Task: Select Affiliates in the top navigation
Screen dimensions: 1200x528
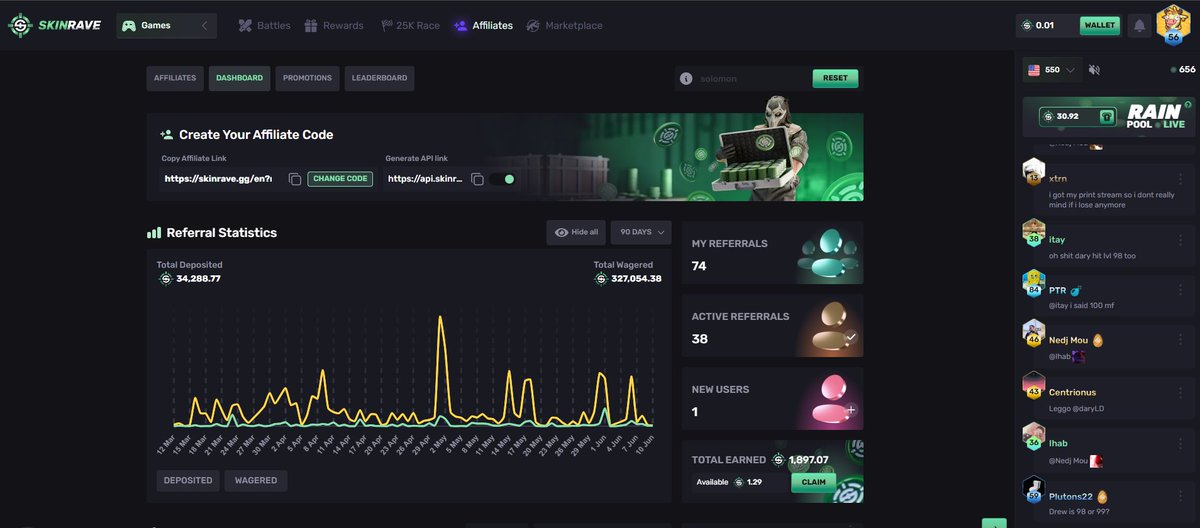Action: pyautogui.click(x=483, y=26)
